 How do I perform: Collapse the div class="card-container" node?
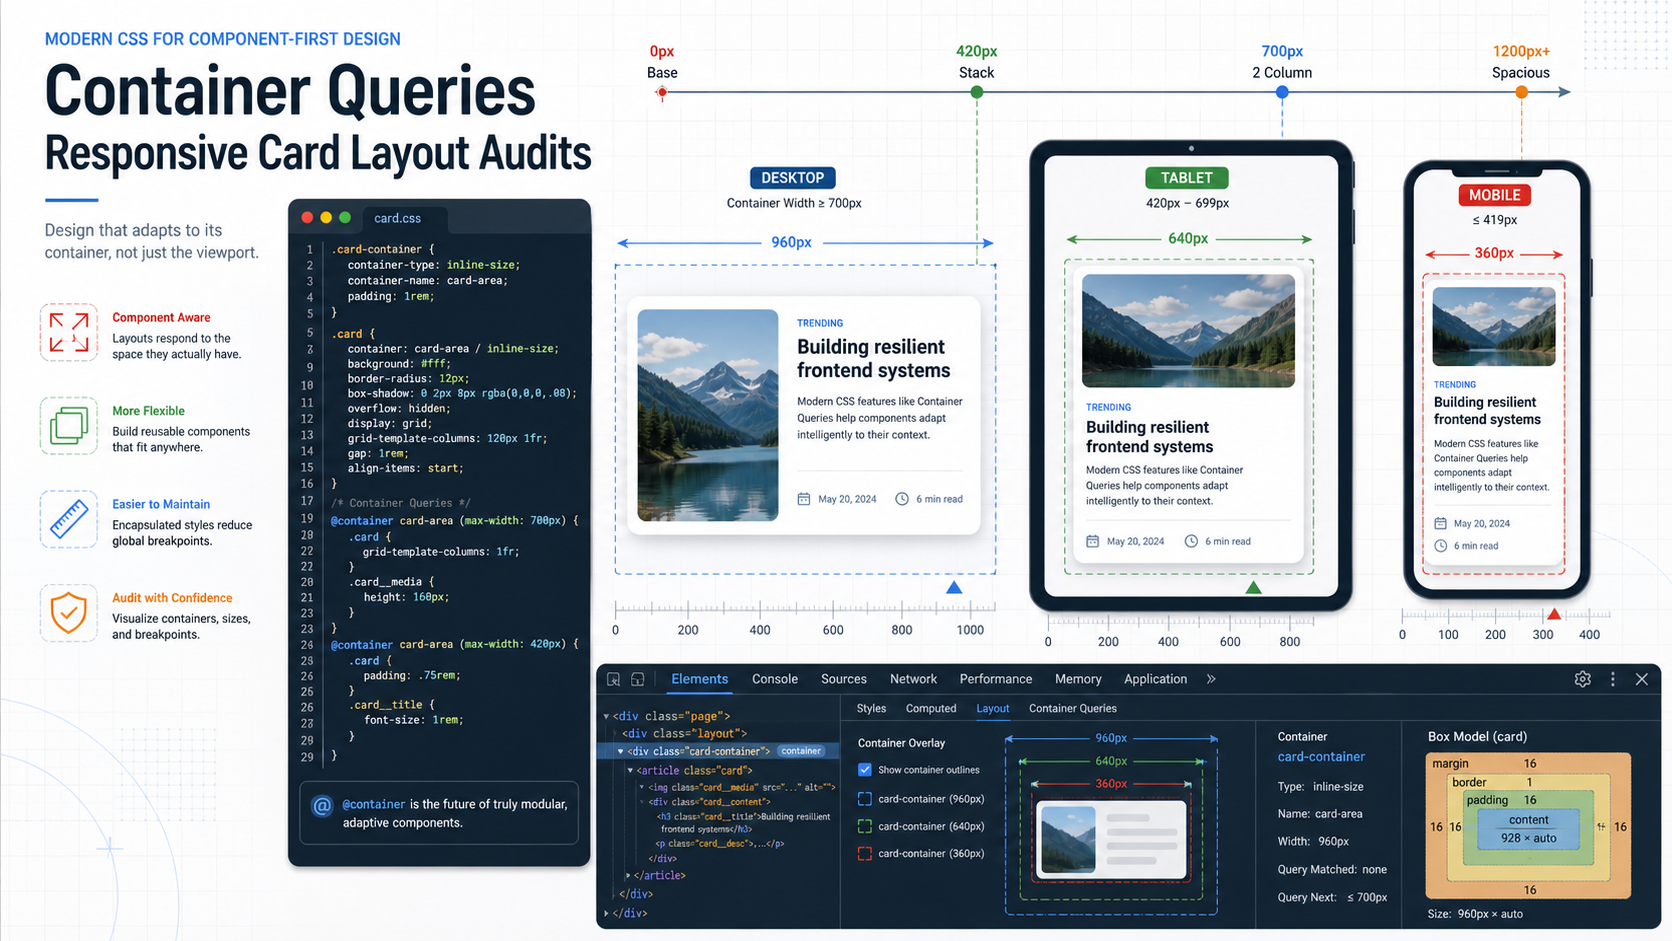coord(620,751)
